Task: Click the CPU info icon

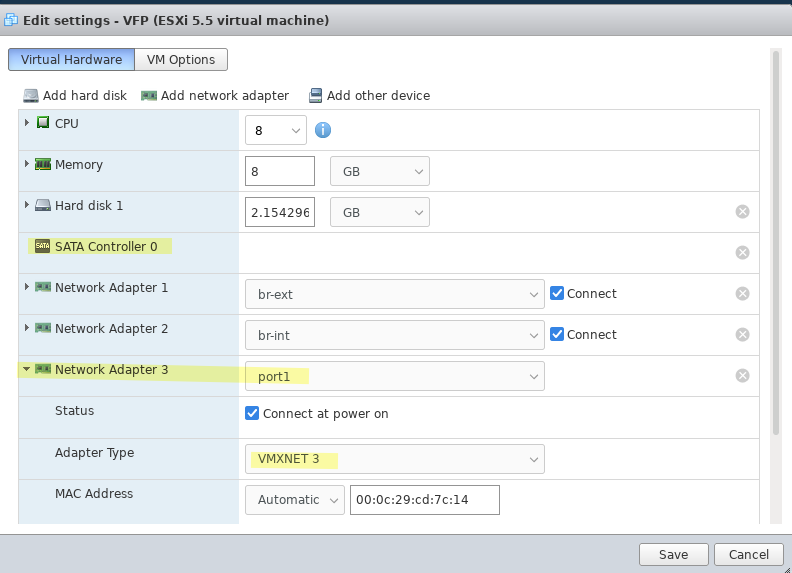Action: (323, 130)
